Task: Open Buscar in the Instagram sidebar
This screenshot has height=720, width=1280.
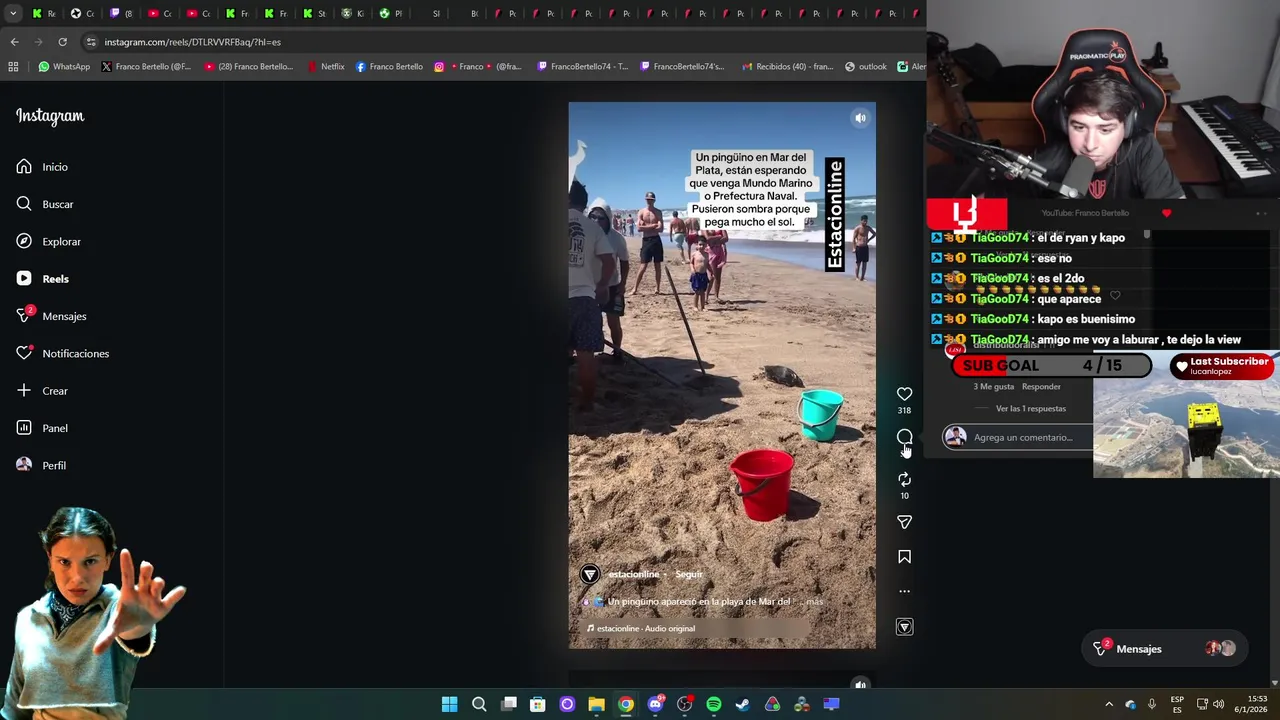Action: pyautogui.click(x=45, y=204)
